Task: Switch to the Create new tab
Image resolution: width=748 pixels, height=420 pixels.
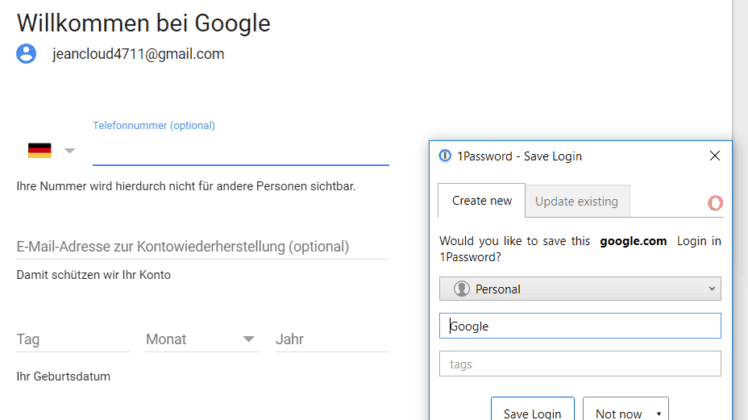Action: click(482, 201)
